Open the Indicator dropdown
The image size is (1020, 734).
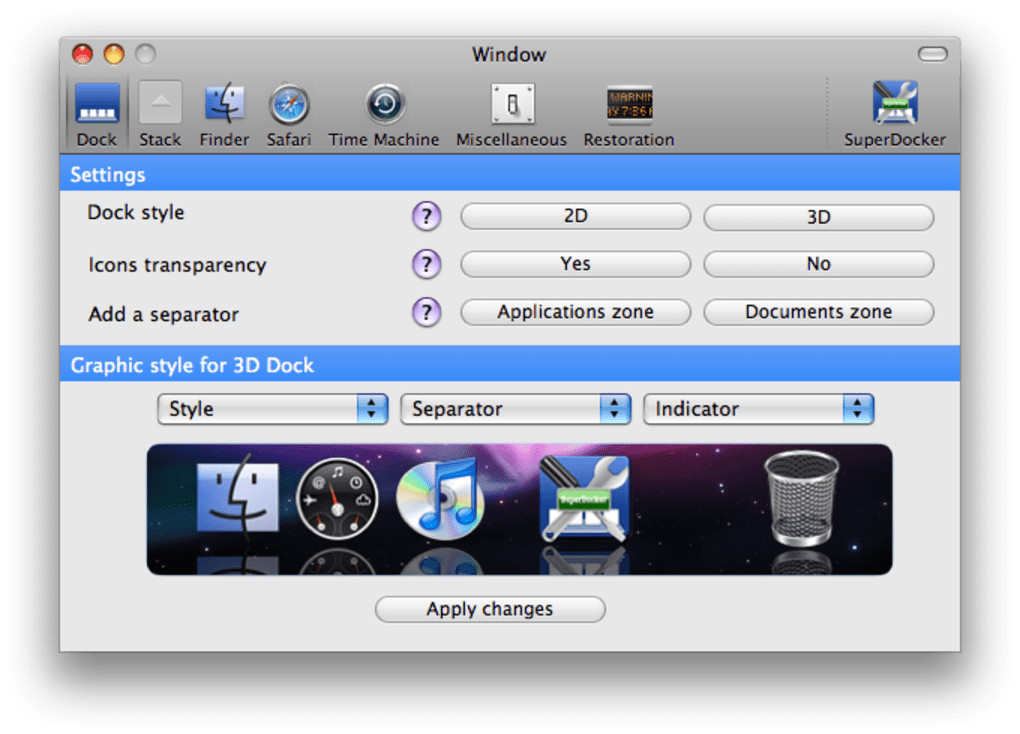[x=758, y=409]
